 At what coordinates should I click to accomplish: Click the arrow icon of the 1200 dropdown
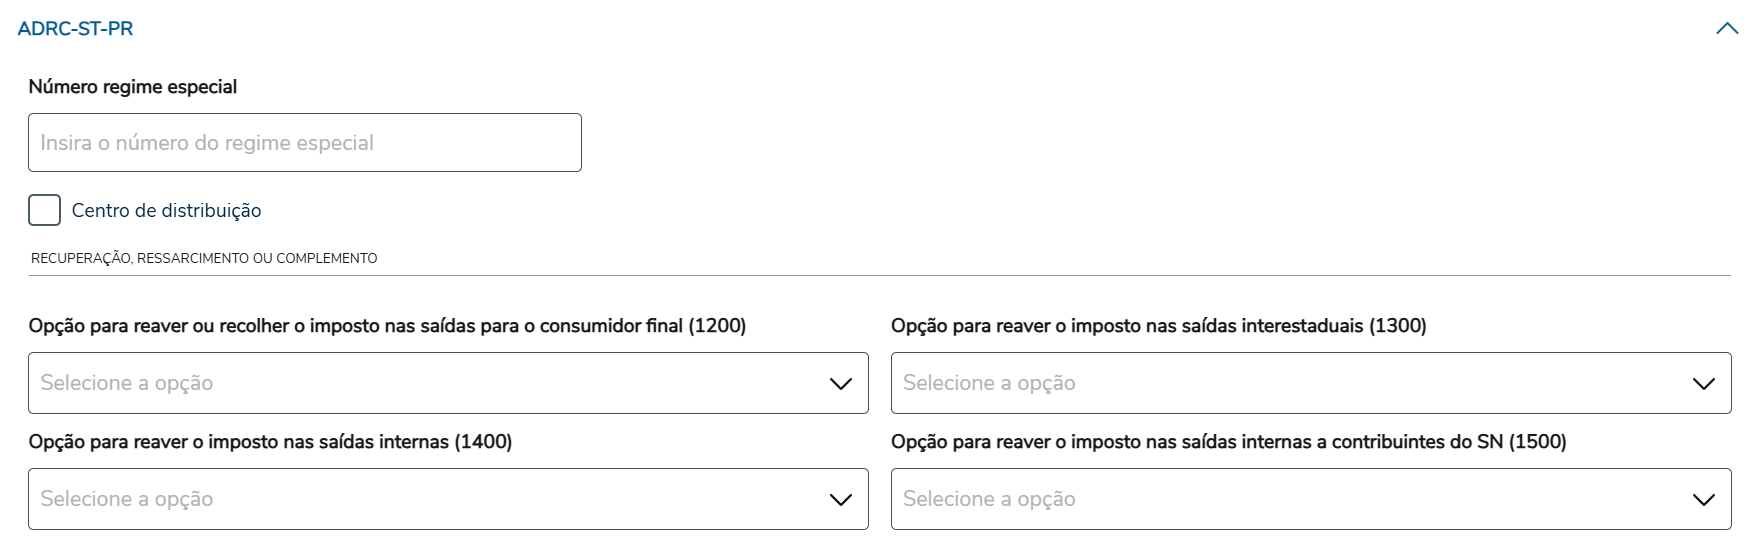pyautogui.click(x=841, y=384)
